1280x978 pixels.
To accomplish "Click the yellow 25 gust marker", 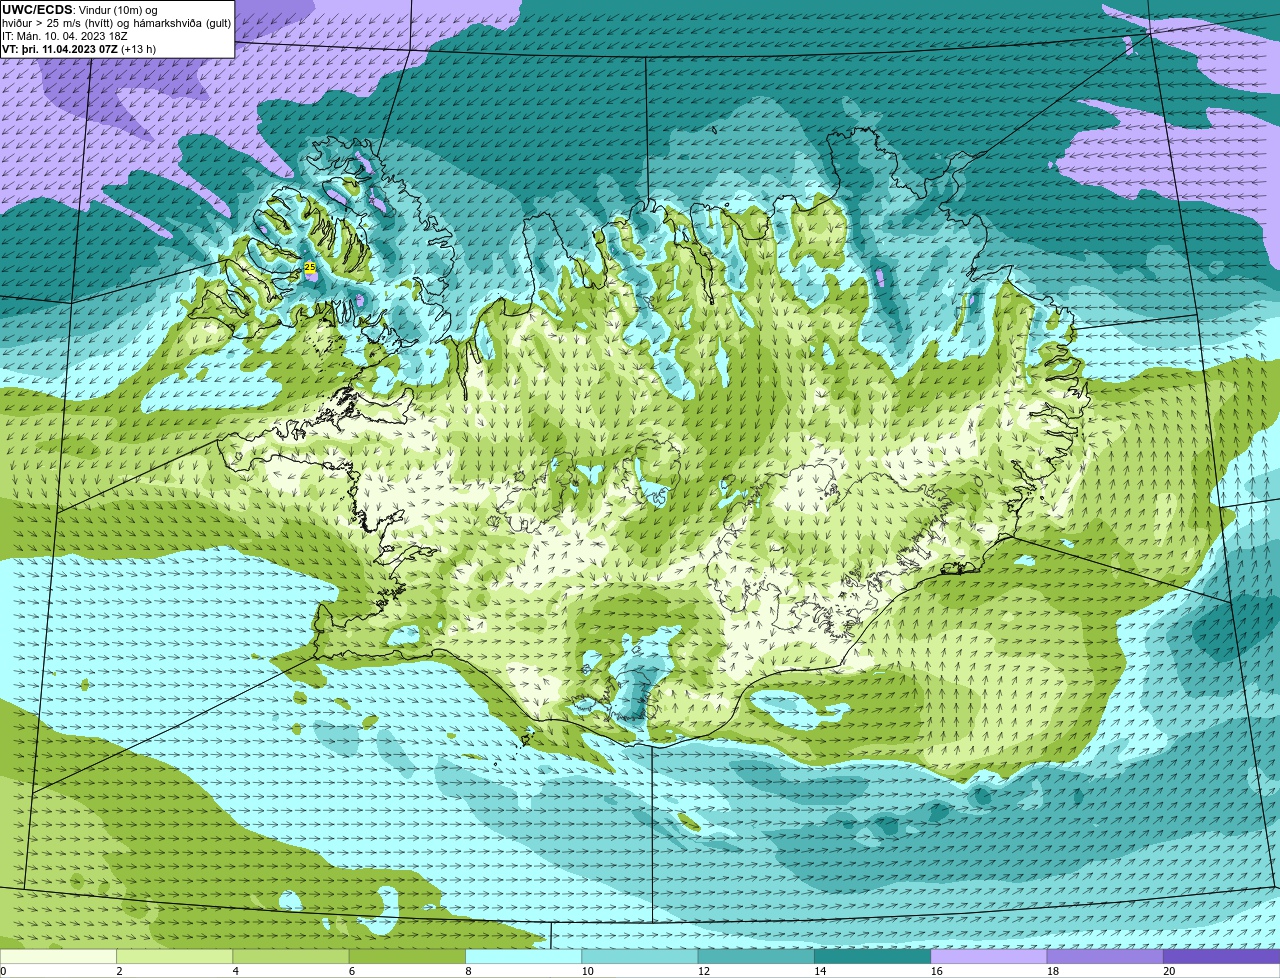I will coord(310,268).
